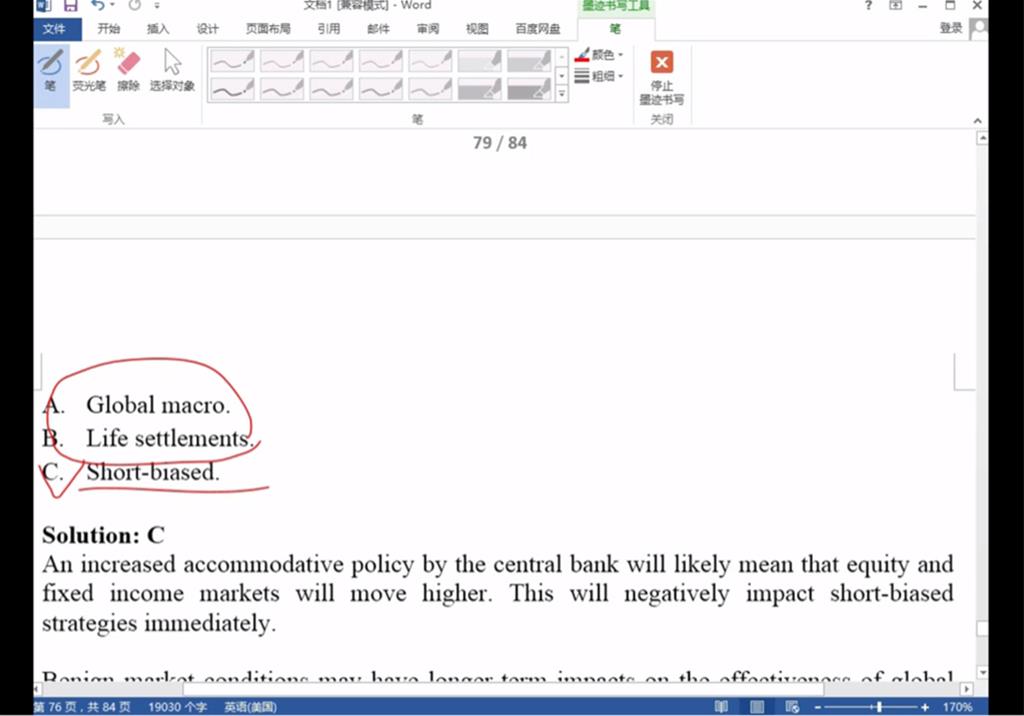The image size is (1024, 716).
Task: Pick the third pen style in bottom gallery row
Action: tap(331, 89)
